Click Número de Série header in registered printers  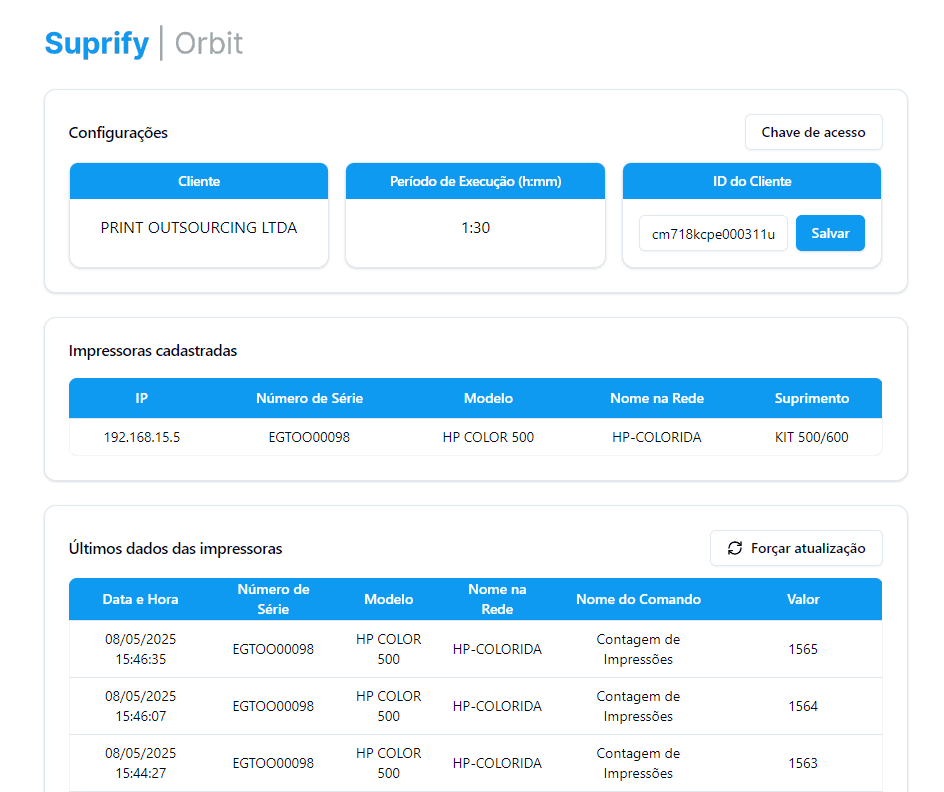point(309,398)
